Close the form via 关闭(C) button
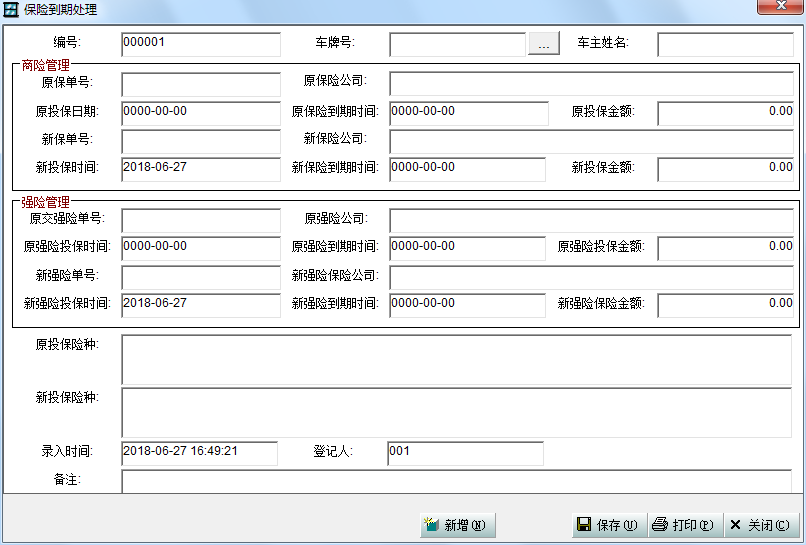Viewport: 806px width, 545px height. 762,525
